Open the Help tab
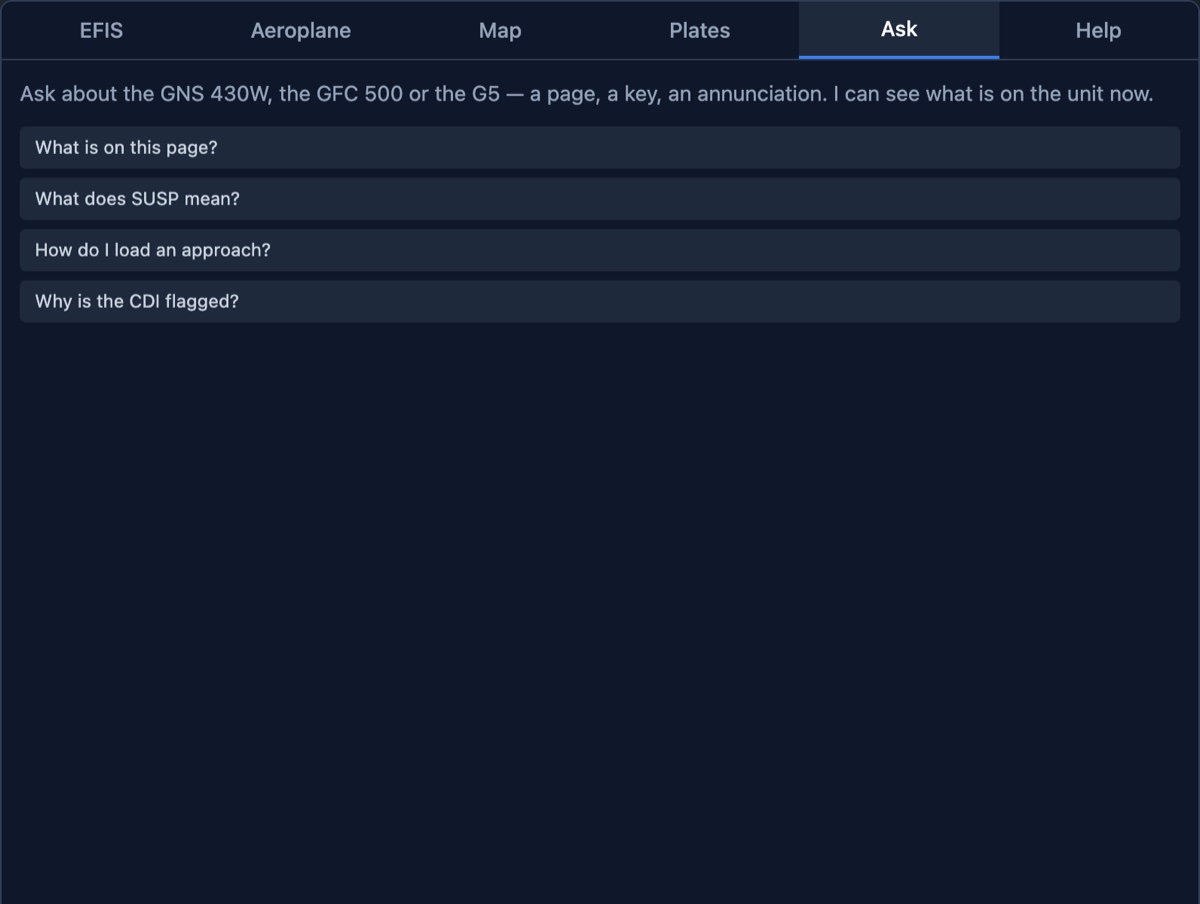 pos(1098,30)
